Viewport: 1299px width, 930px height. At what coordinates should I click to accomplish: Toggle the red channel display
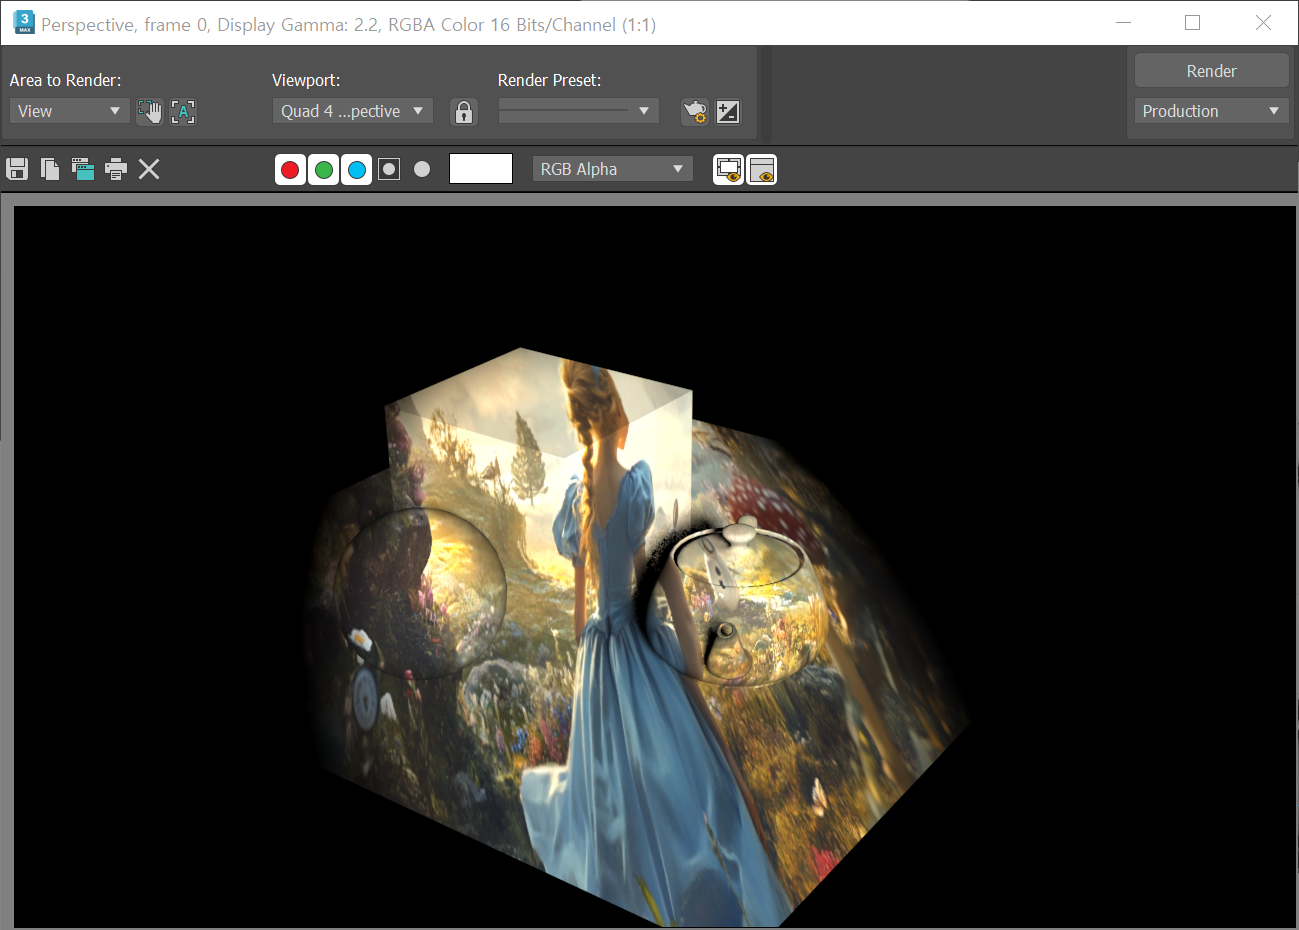pos(290,170)
